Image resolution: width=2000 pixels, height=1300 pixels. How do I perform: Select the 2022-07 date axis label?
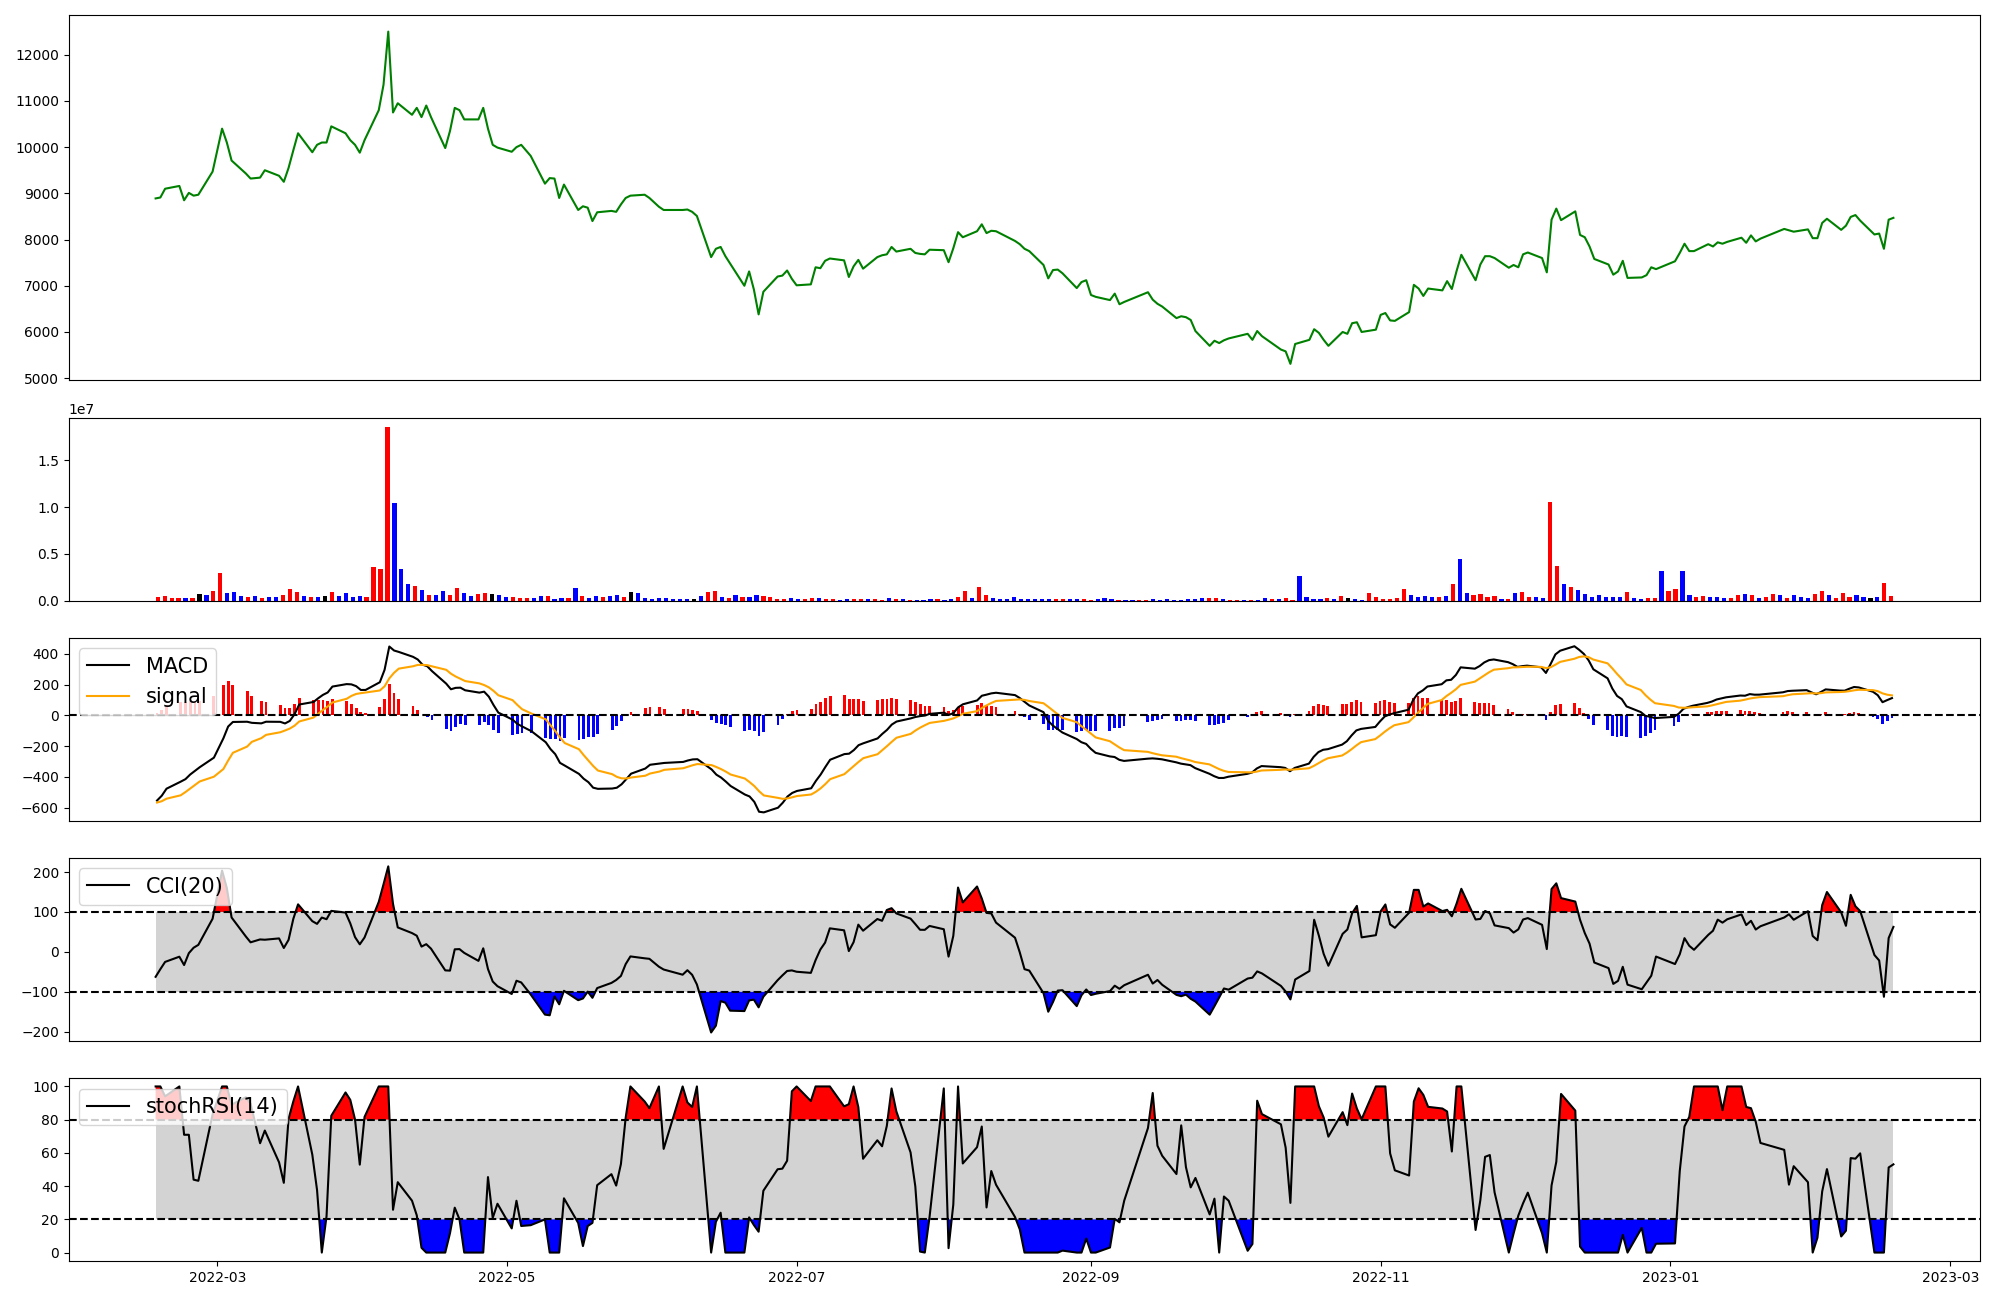click(797, 1277)
